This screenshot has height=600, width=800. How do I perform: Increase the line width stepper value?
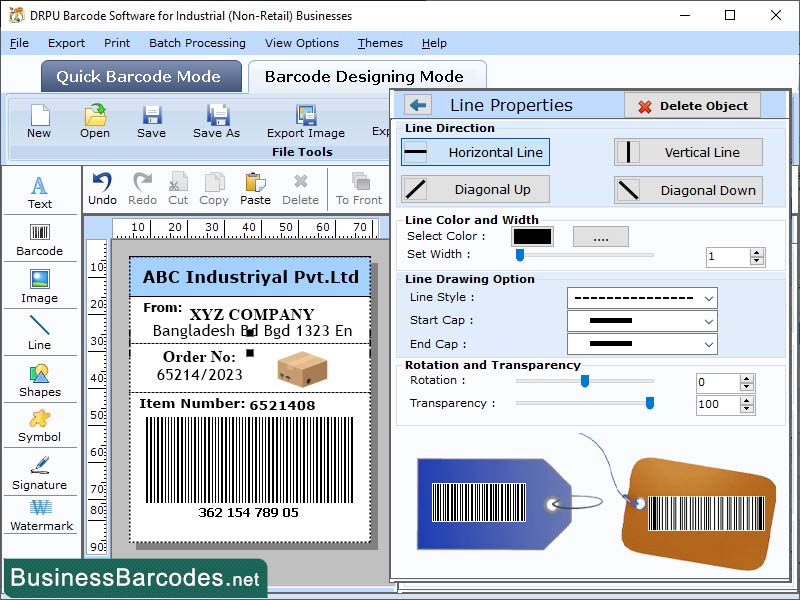point(757,253)
